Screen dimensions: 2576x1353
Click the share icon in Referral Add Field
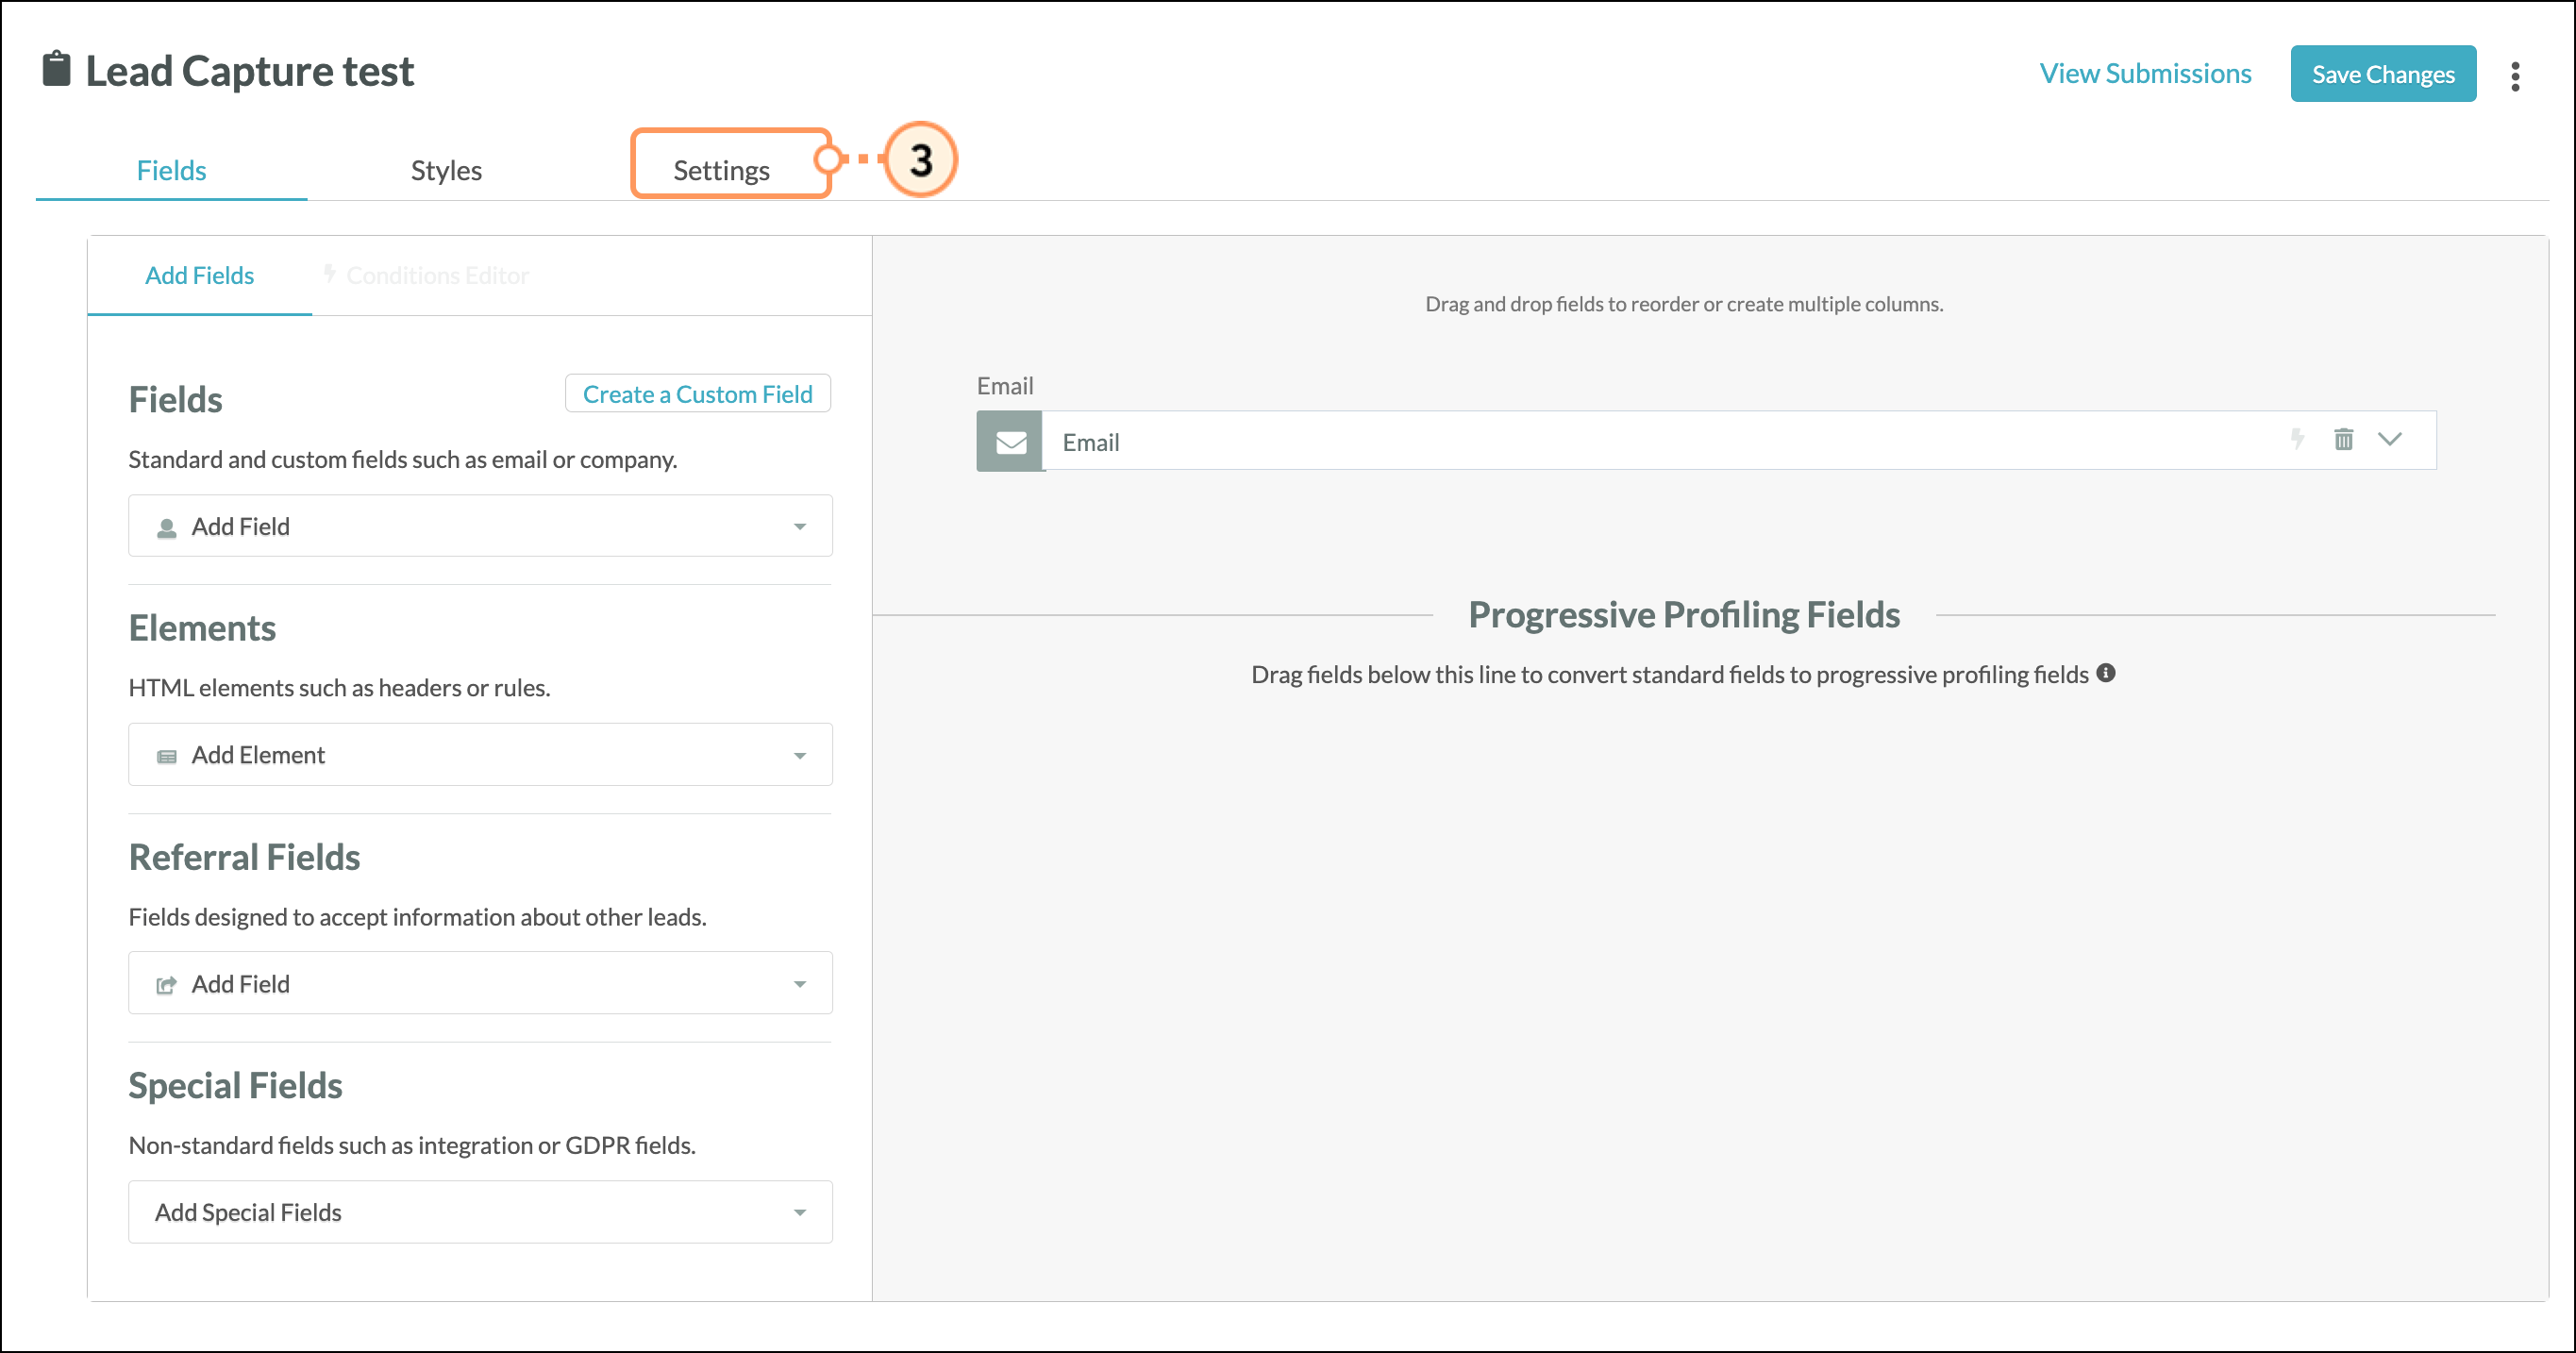point(167,985)
